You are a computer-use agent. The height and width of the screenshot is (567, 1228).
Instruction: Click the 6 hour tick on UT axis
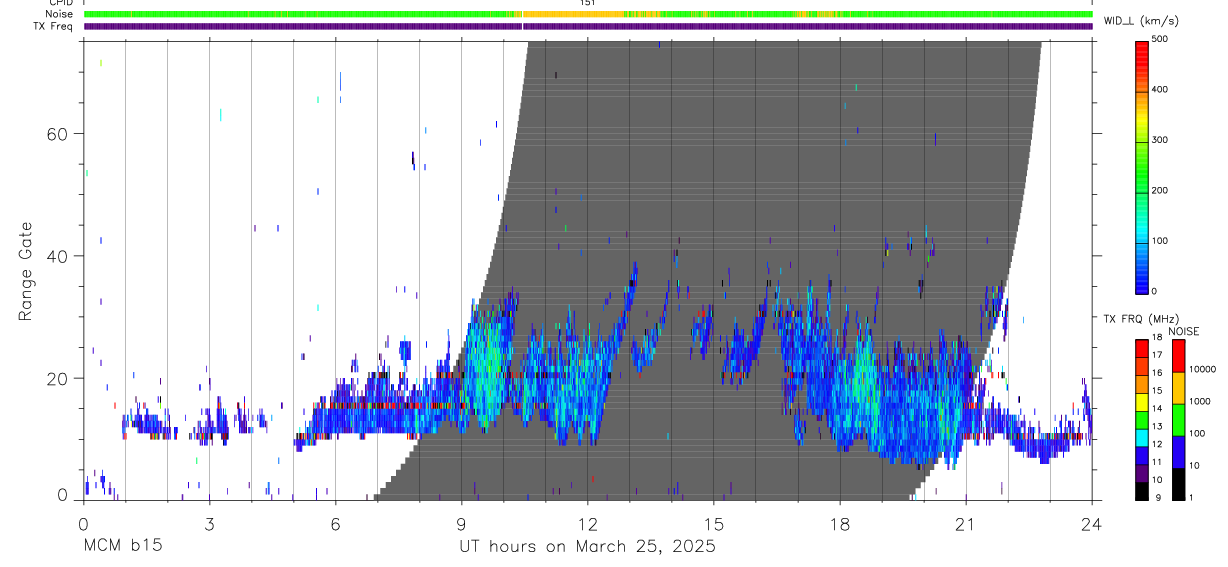[x=335, y=523]
